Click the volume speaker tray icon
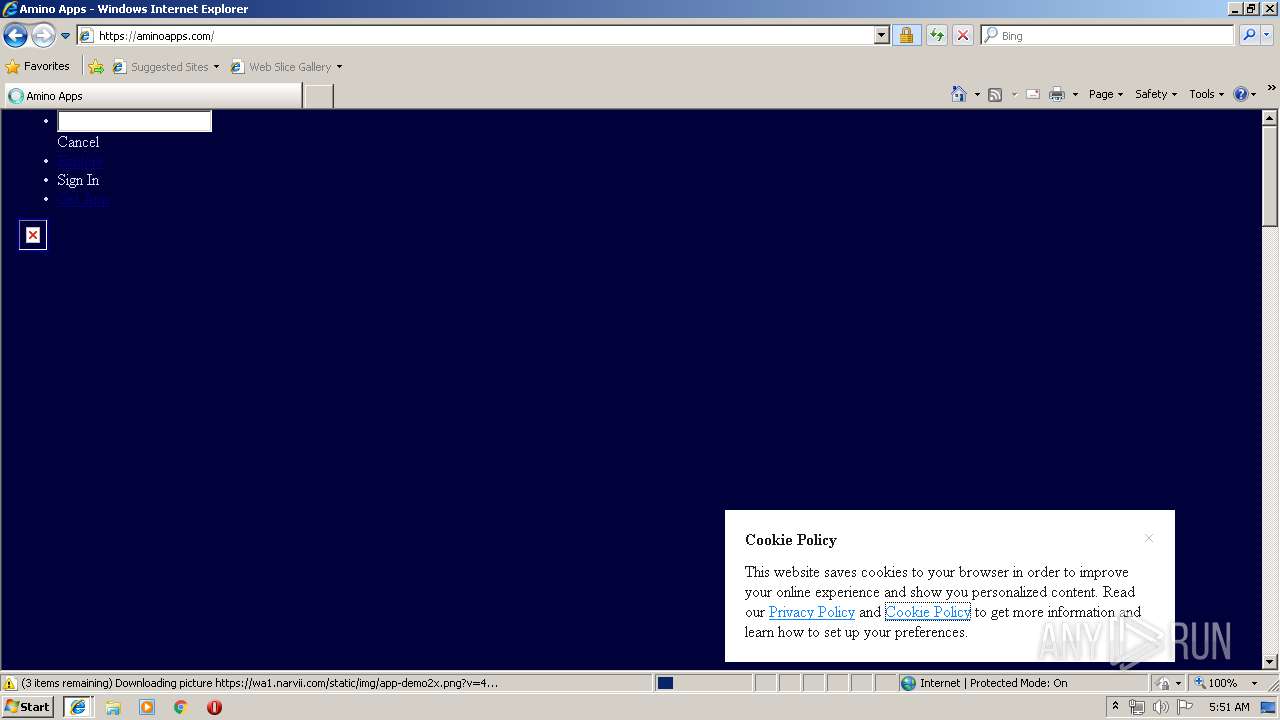 pyautogui.click(x=1160, y=707)
